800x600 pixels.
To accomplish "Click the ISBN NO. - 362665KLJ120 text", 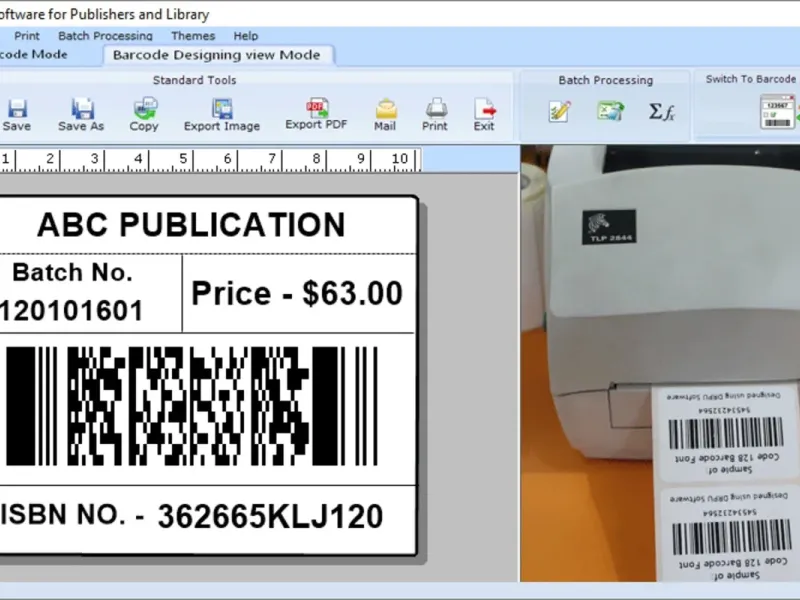I will pyautogui.click(x=191, y=515).
